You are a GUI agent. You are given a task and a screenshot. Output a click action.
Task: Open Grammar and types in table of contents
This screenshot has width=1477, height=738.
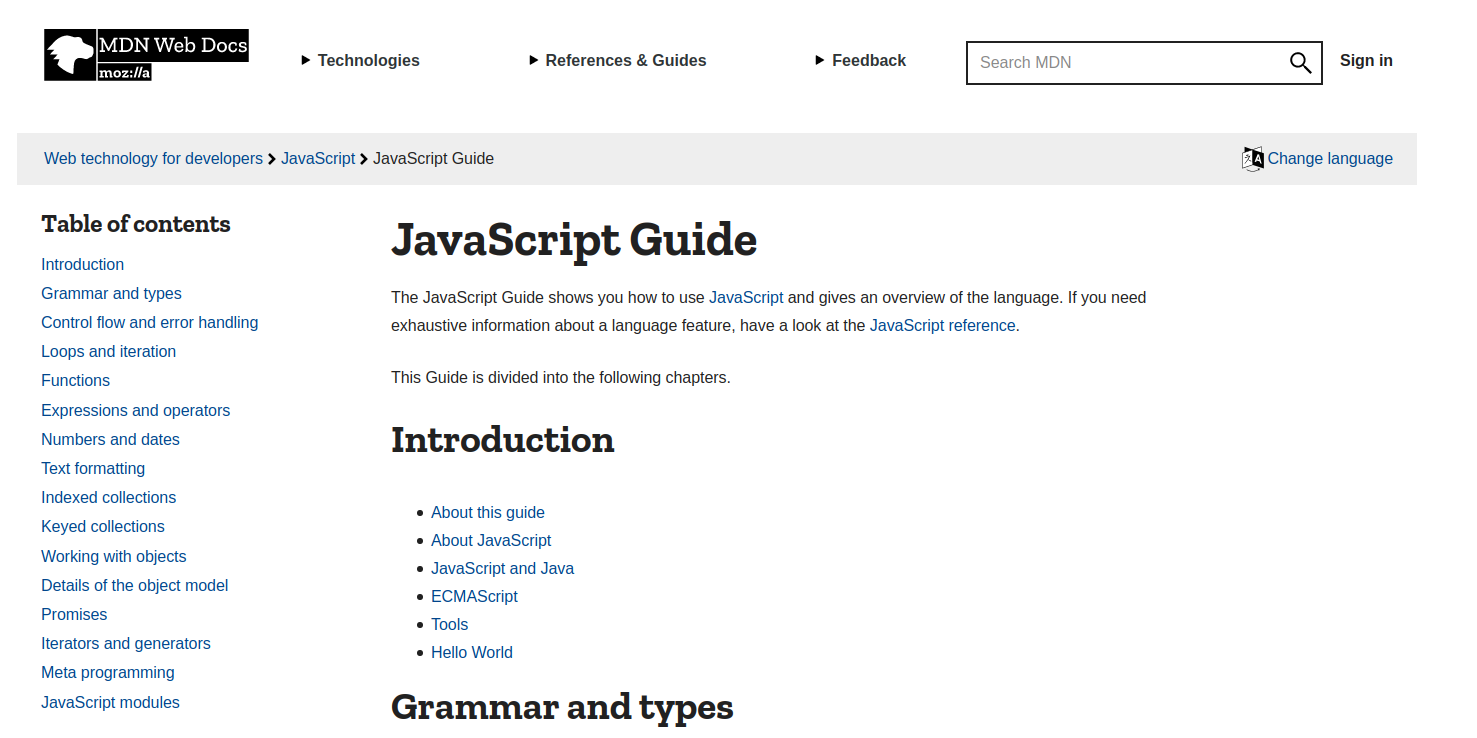pos(111,294)
